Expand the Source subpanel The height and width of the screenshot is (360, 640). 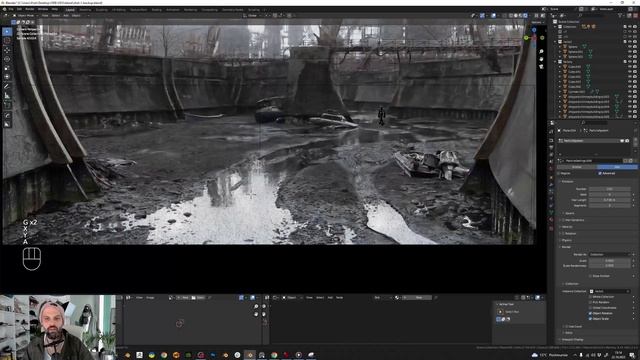(569, 213)
